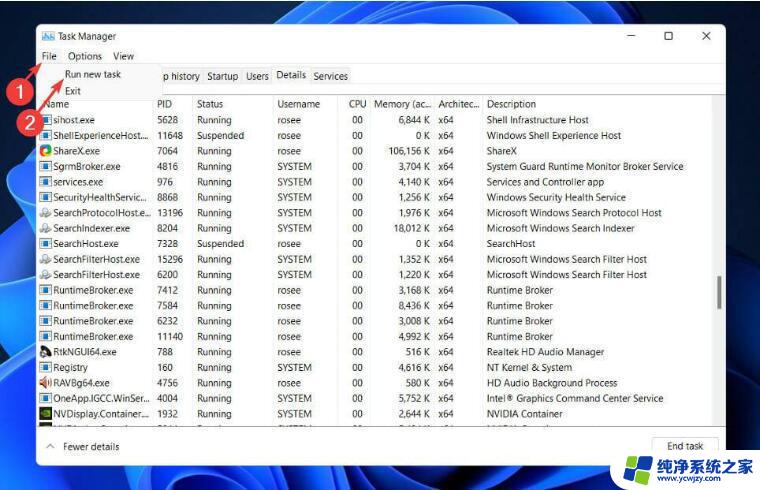760x490 pixels.
Task: Switch to the Users tab
Action: click(x=257, y=77)
